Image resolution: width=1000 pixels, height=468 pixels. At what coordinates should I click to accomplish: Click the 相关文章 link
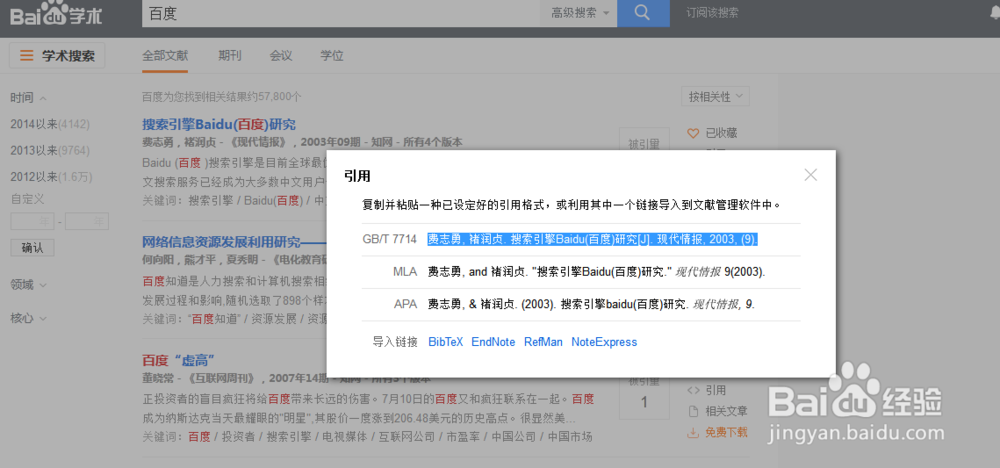coord(726,411)
